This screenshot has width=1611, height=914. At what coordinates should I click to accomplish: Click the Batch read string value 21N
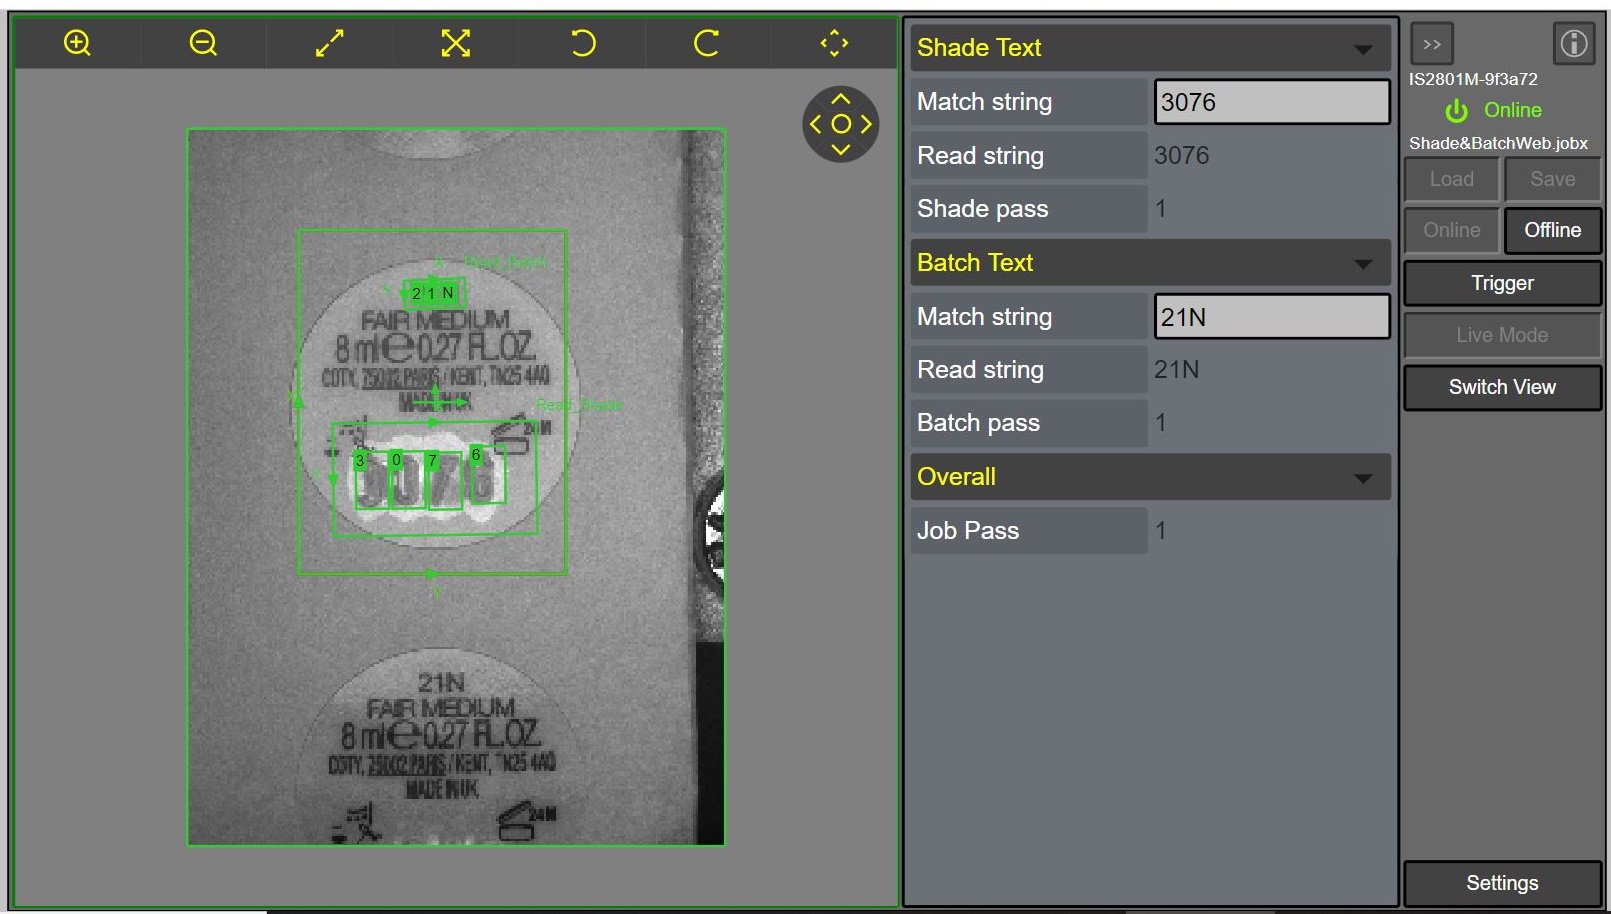click(1177, 370)
